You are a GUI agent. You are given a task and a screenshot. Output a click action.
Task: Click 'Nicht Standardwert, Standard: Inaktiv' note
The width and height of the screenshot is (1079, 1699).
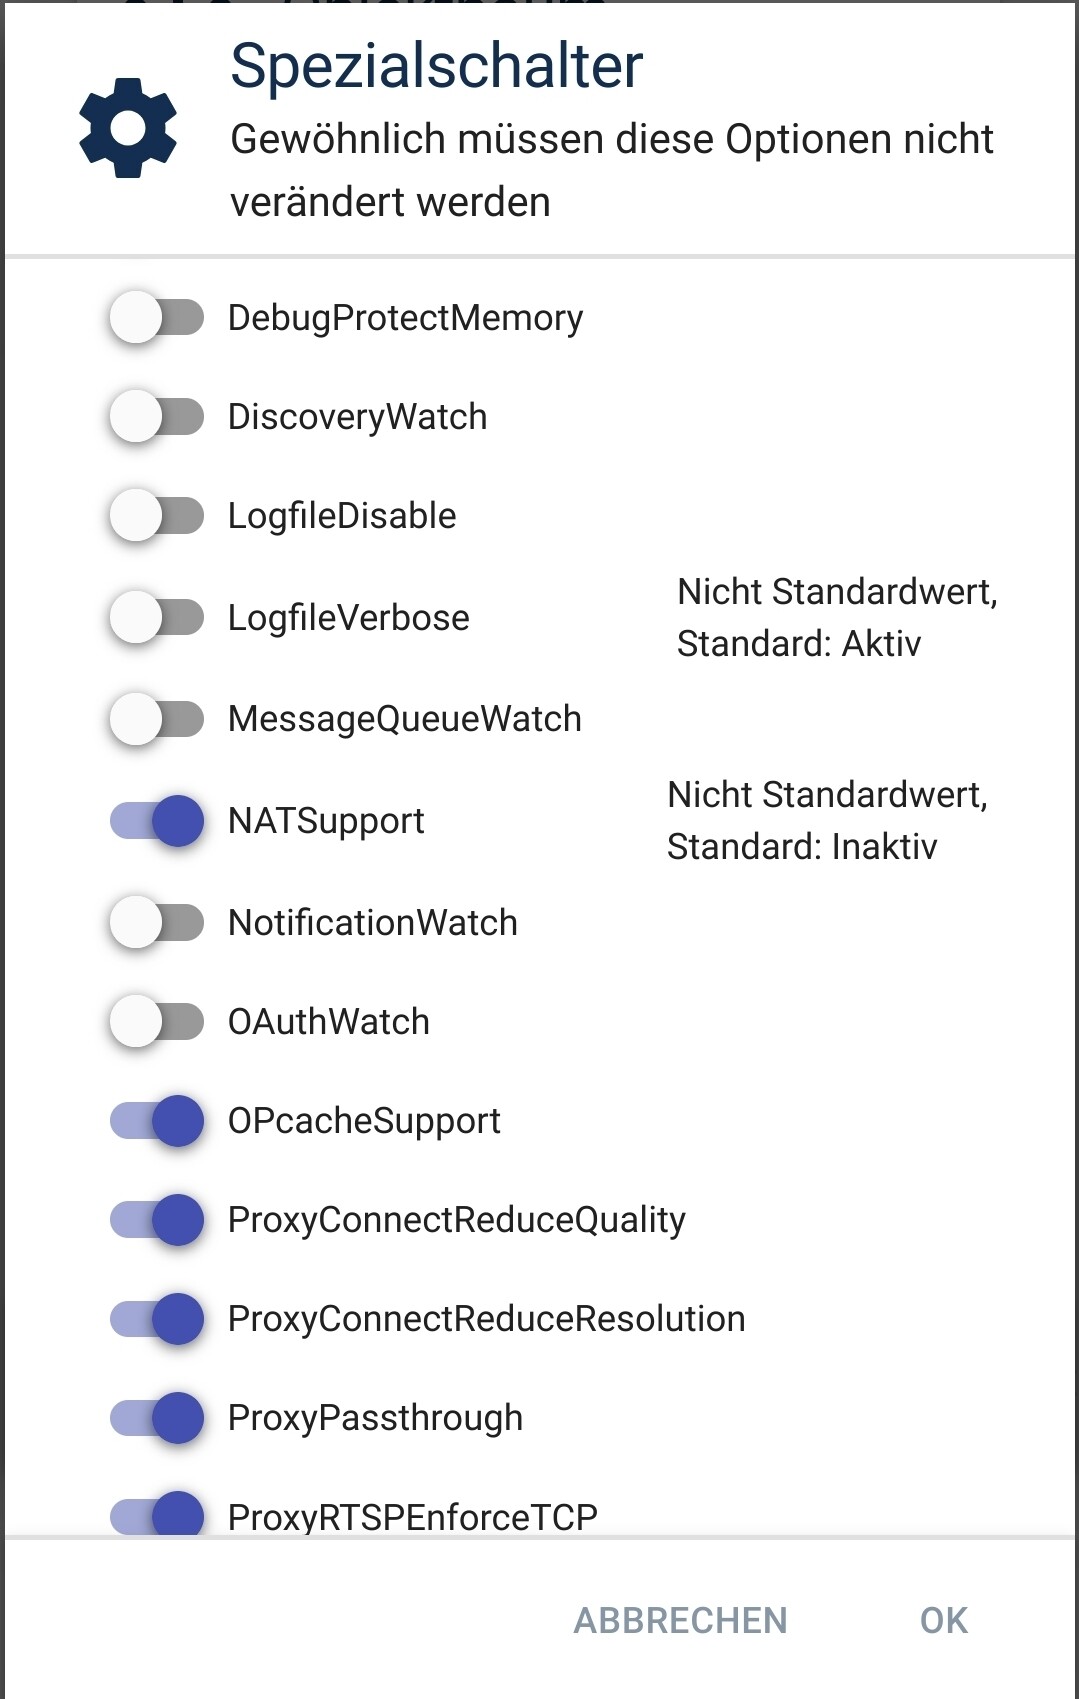828,821
